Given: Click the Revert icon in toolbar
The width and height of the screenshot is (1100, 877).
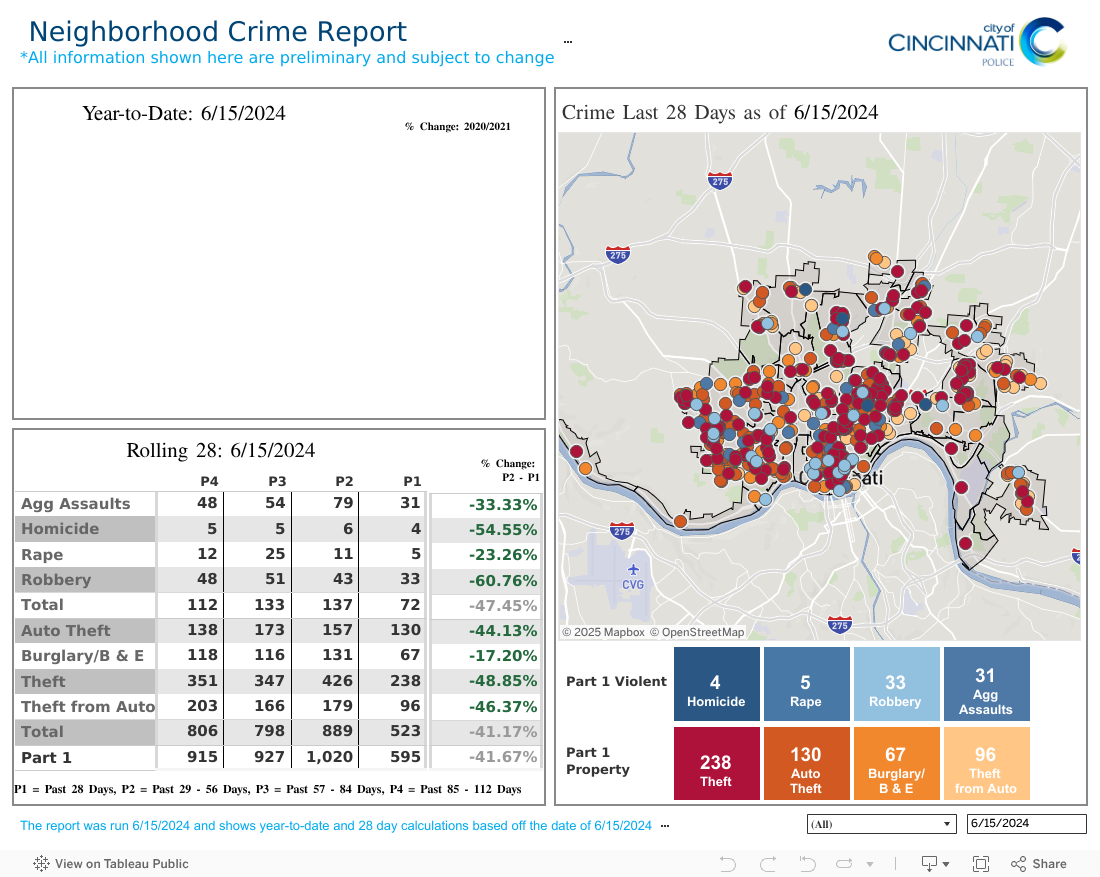Looking at the screenshot, I should 806,864.
